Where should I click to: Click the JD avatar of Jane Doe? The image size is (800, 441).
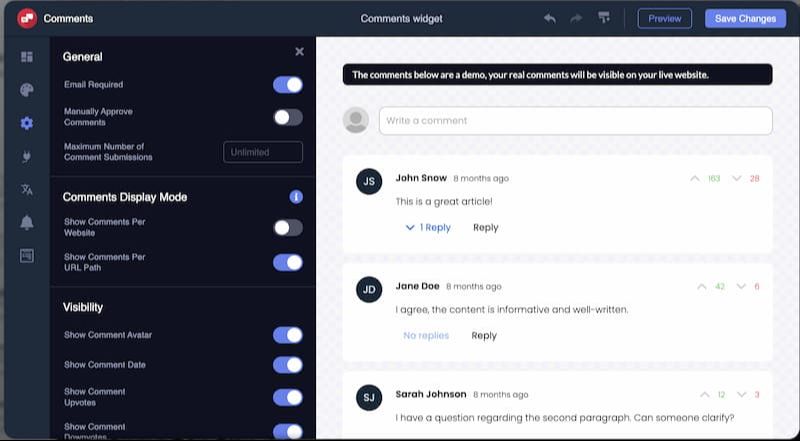coord(369,289)
